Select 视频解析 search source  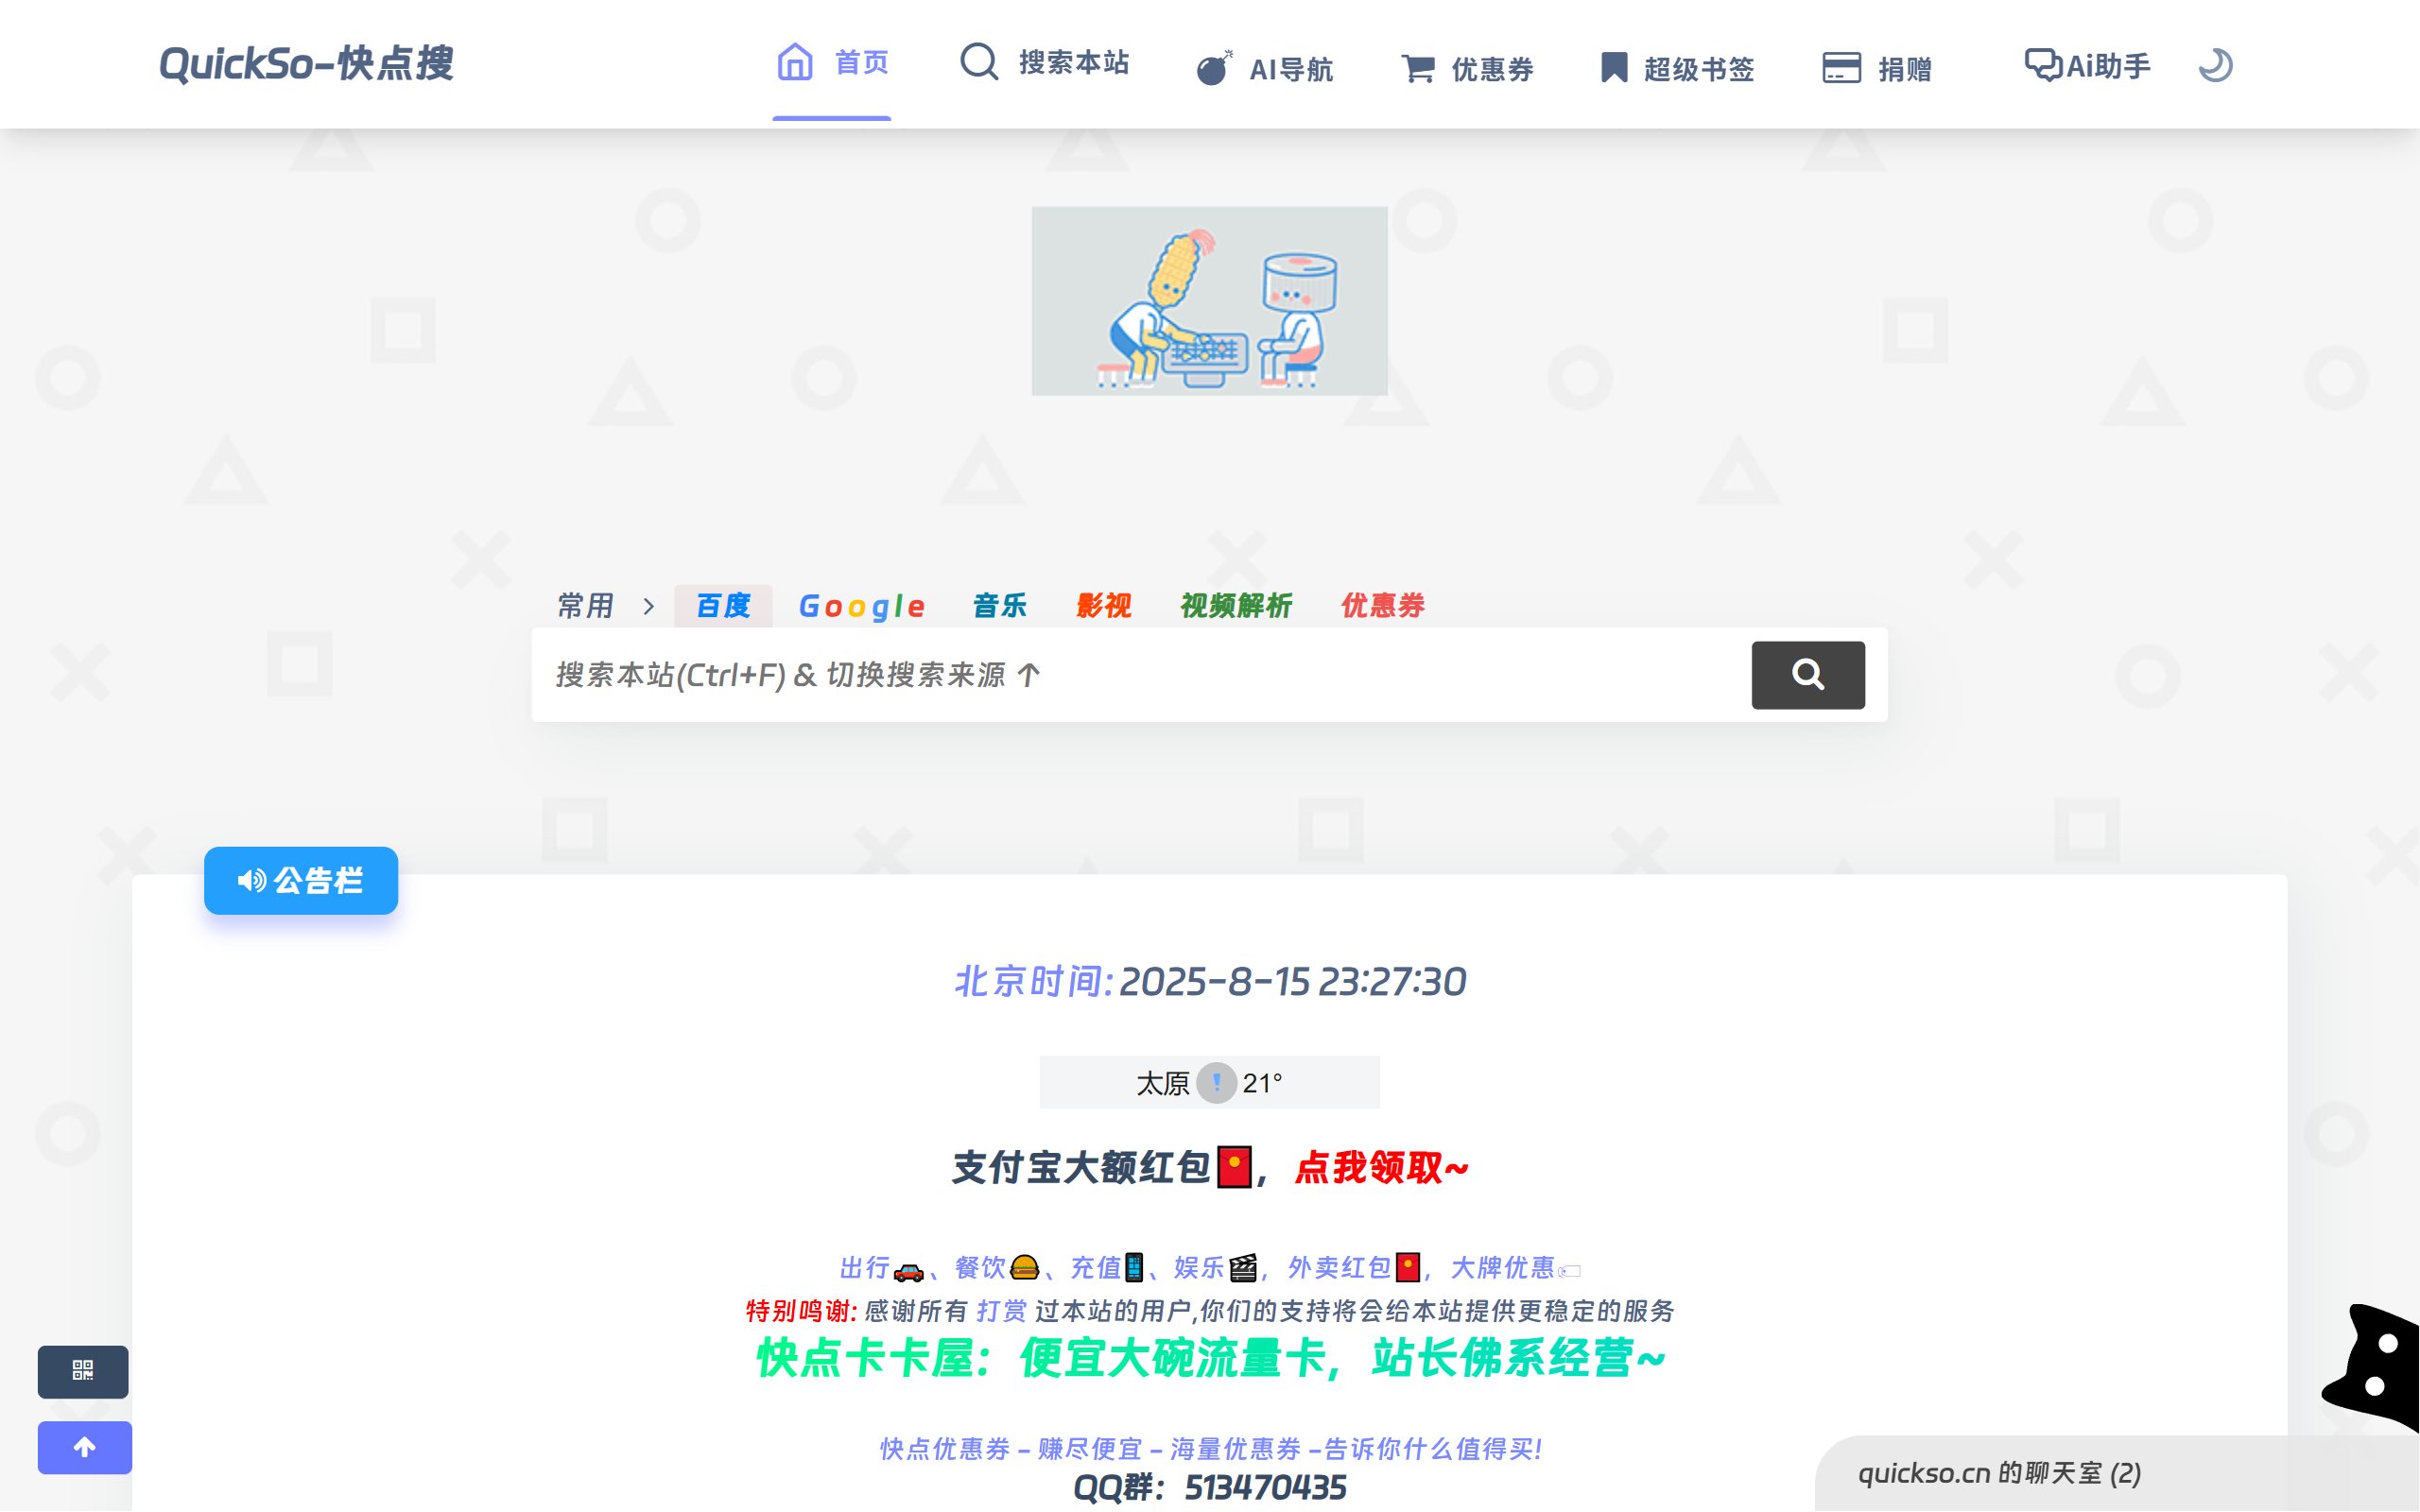pyautogui.click(x=1236, y=606)
